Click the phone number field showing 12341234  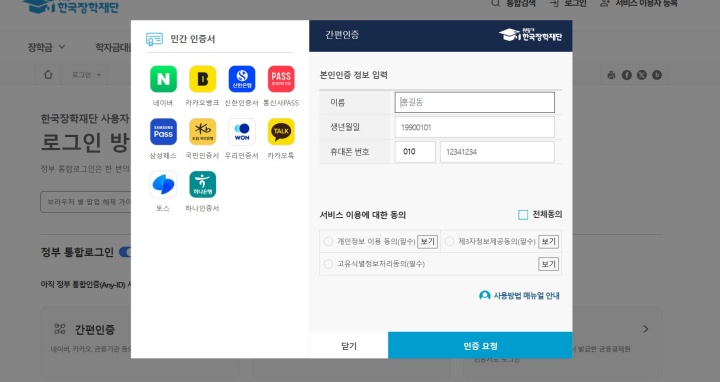497,152
